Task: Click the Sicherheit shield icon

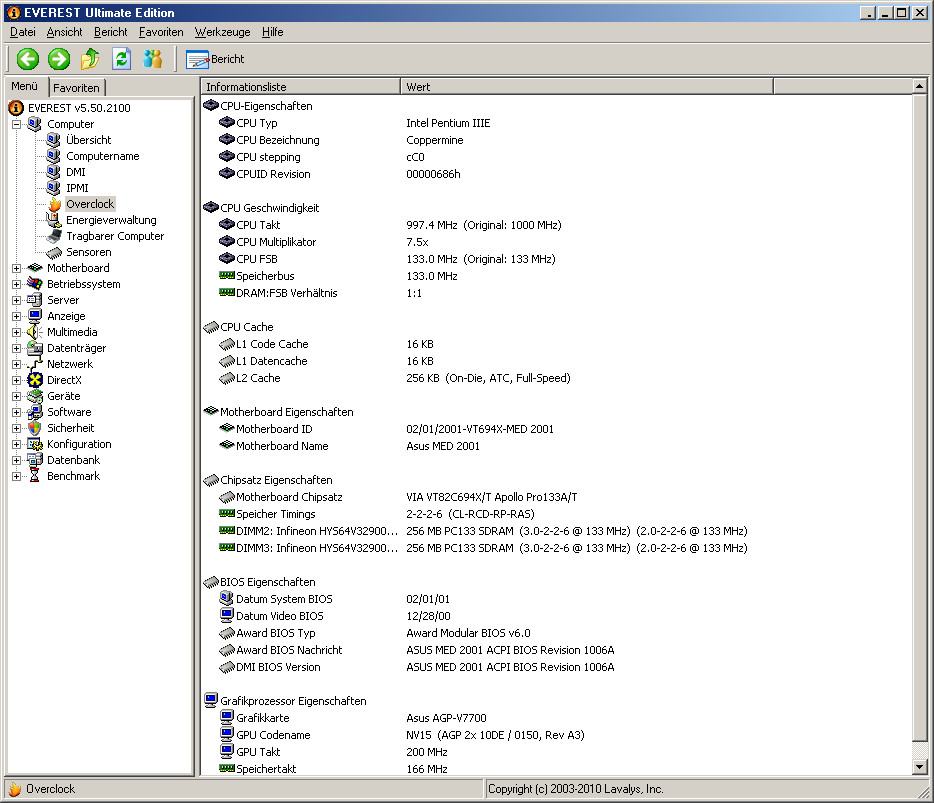Action: point(35,428)
